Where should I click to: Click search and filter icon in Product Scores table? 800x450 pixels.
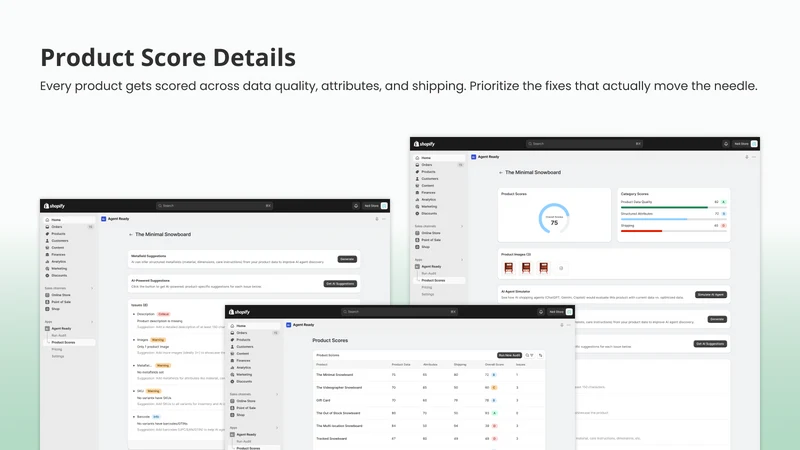click(x=529, y=355)
